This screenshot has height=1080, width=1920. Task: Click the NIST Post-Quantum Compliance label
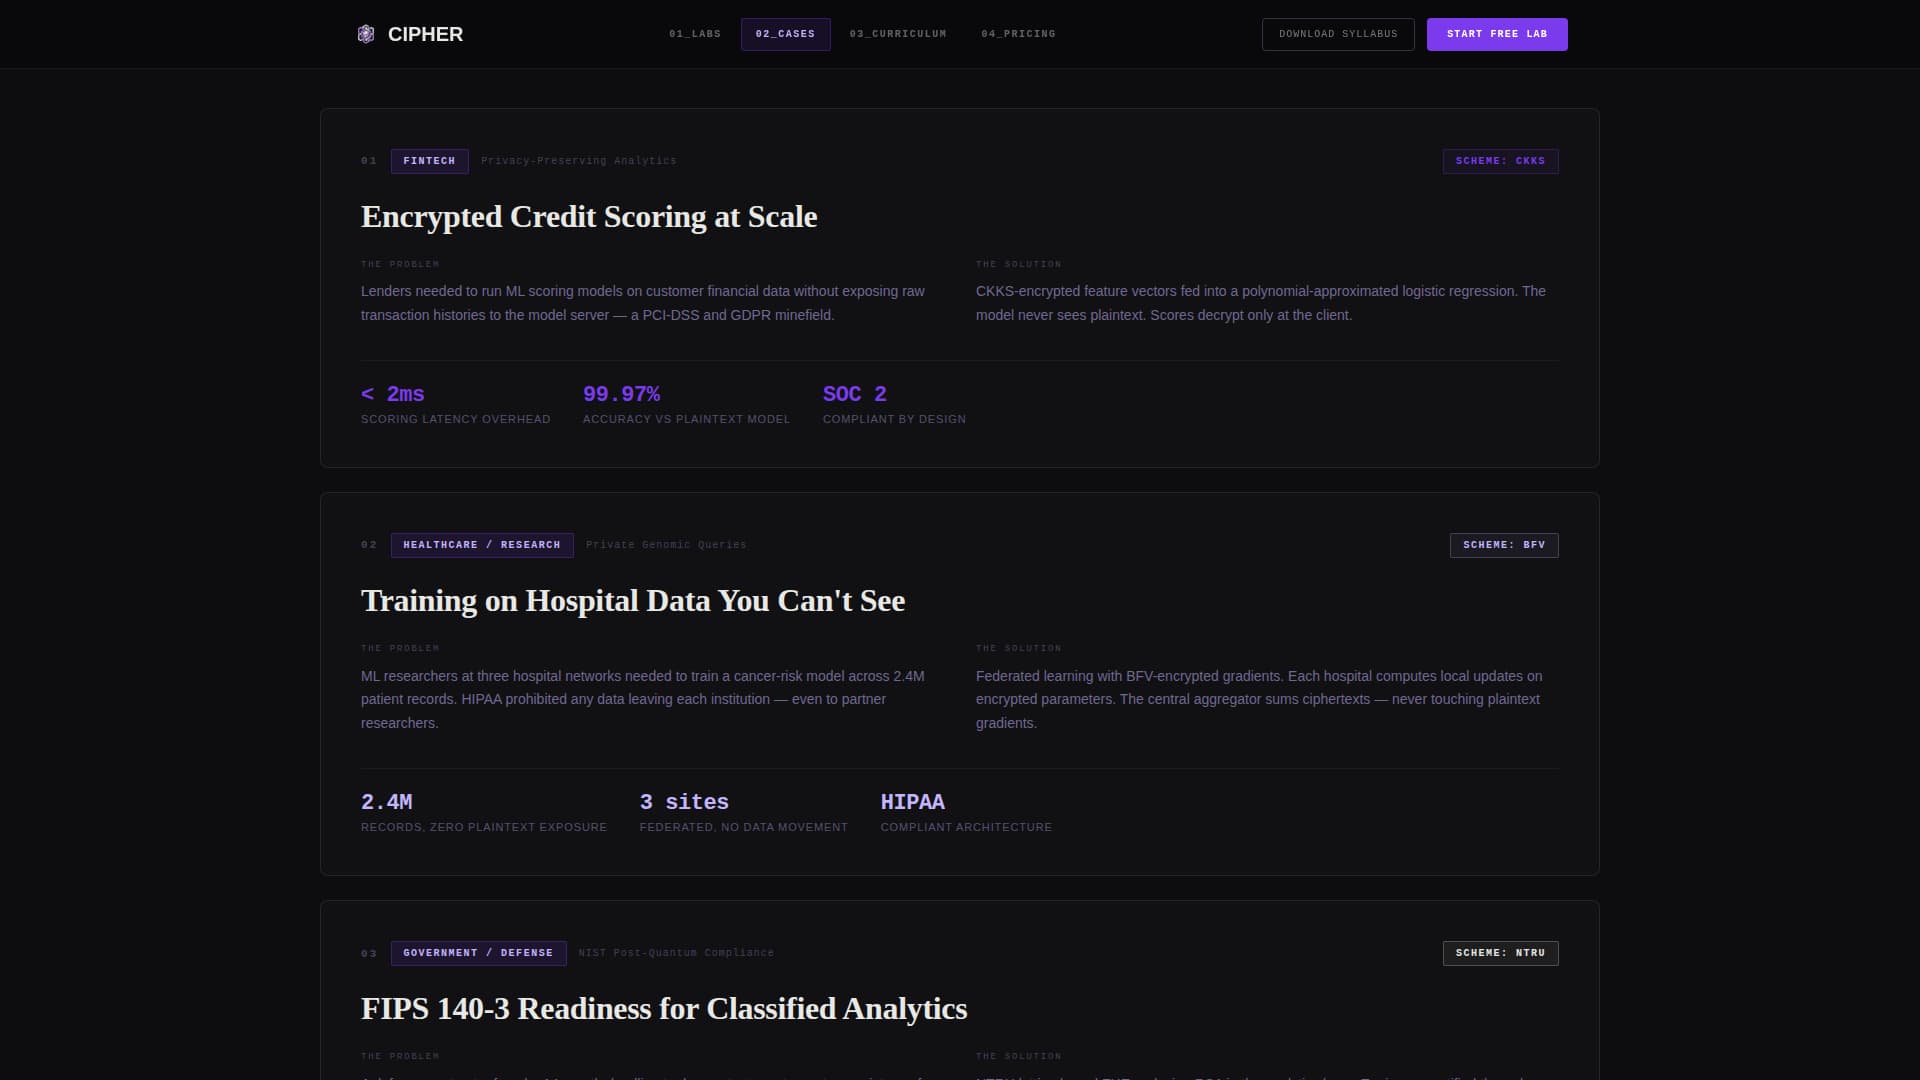676,953
